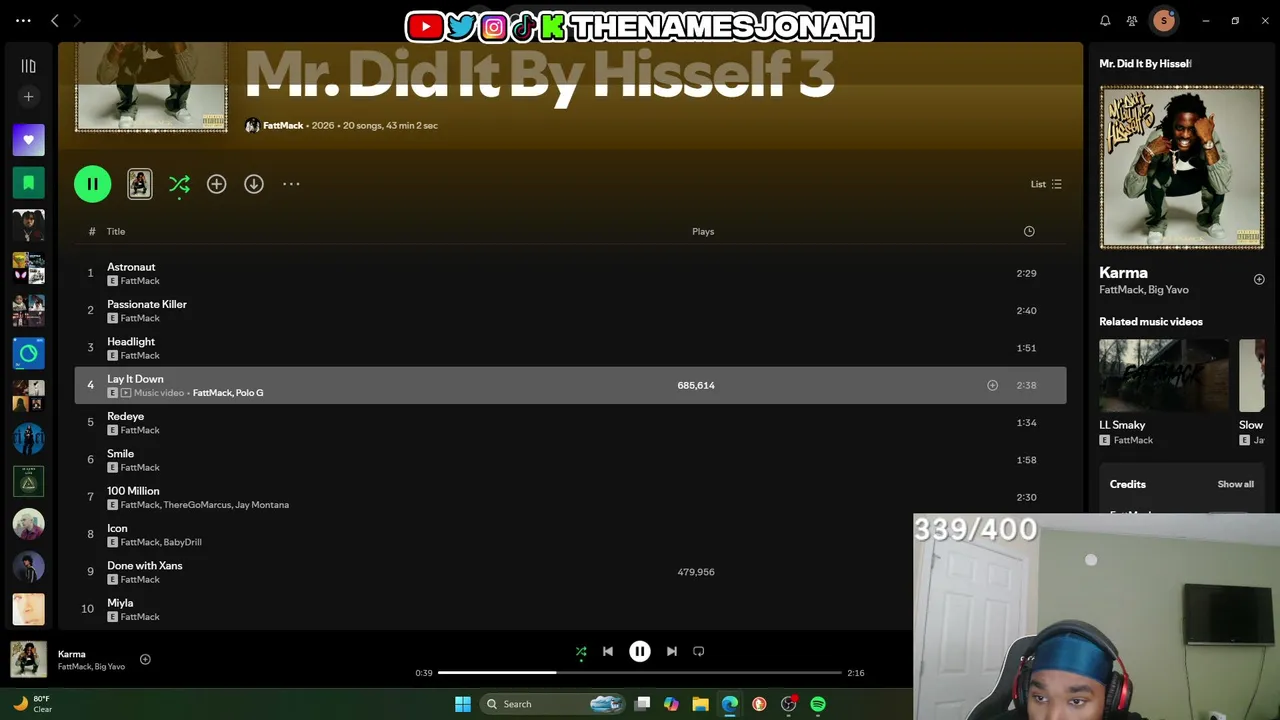This screenshot has width=1280, height=720.
Task: Toggle shuffle in the player bar
Action: 581,652
